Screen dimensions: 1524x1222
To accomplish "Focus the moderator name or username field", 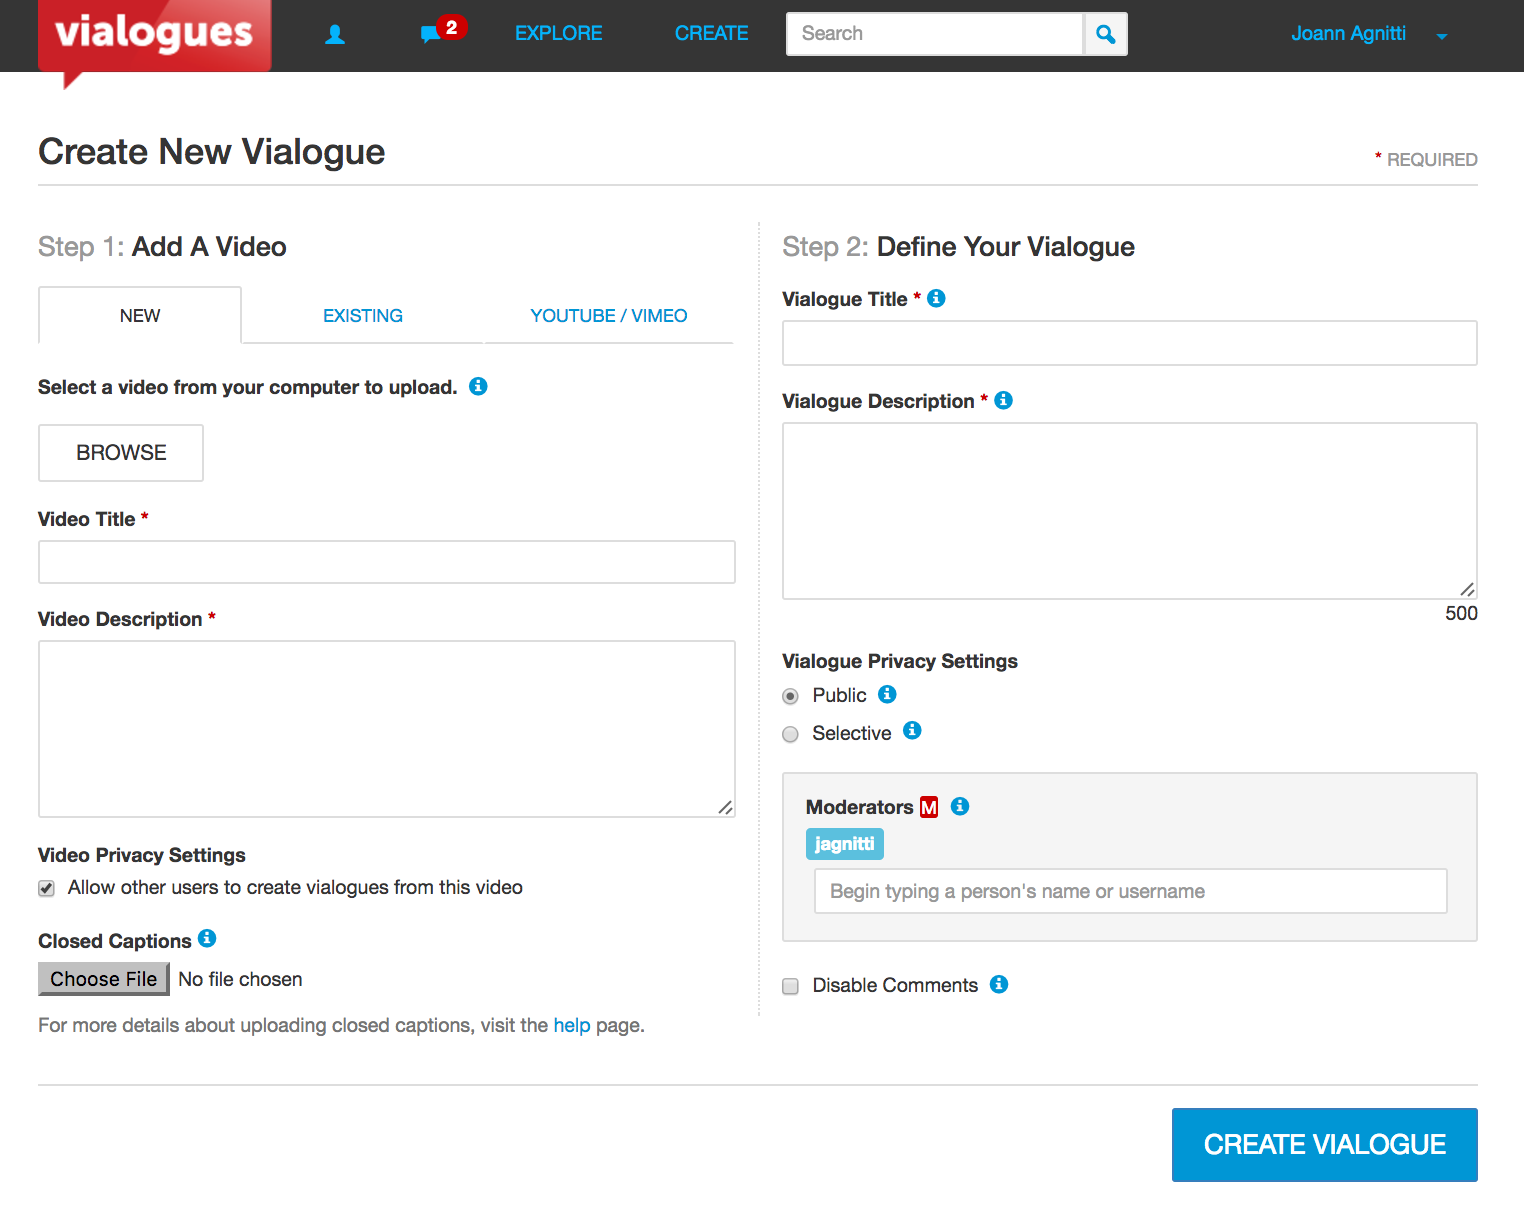I will [x=1131, y=891].
